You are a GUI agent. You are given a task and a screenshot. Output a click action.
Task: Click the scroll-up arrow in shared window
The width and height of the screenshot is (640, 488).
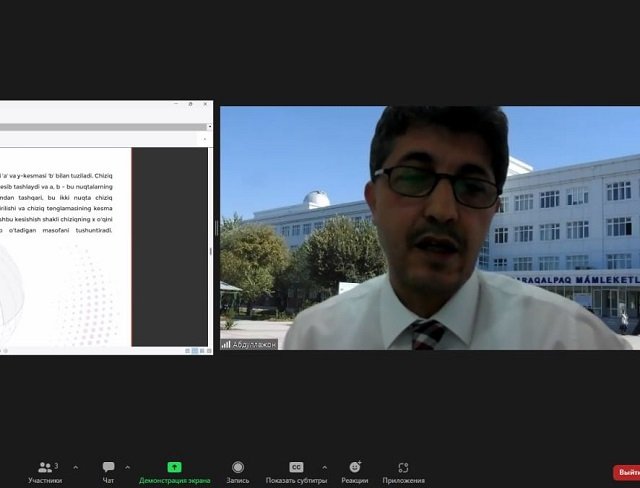209,127
